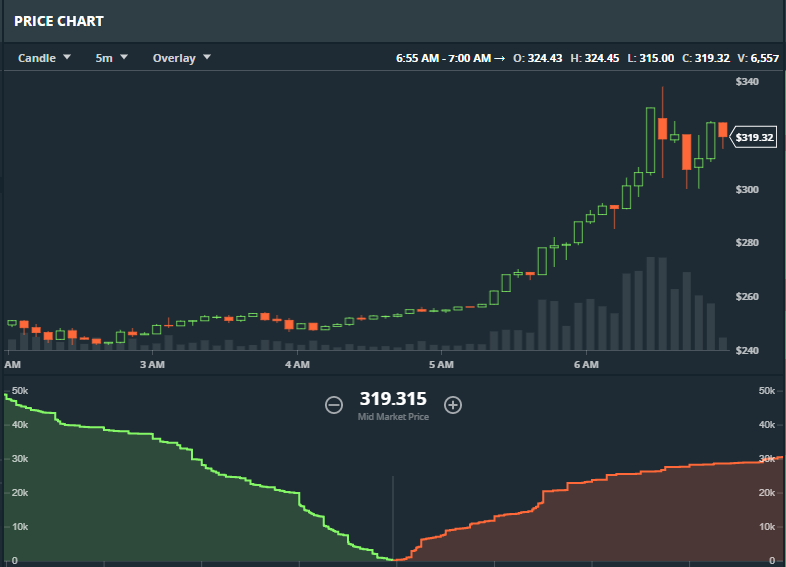Screen dimensions: 786x567
Task: Click the $319.32 current price tag
Action: [754, 137]
